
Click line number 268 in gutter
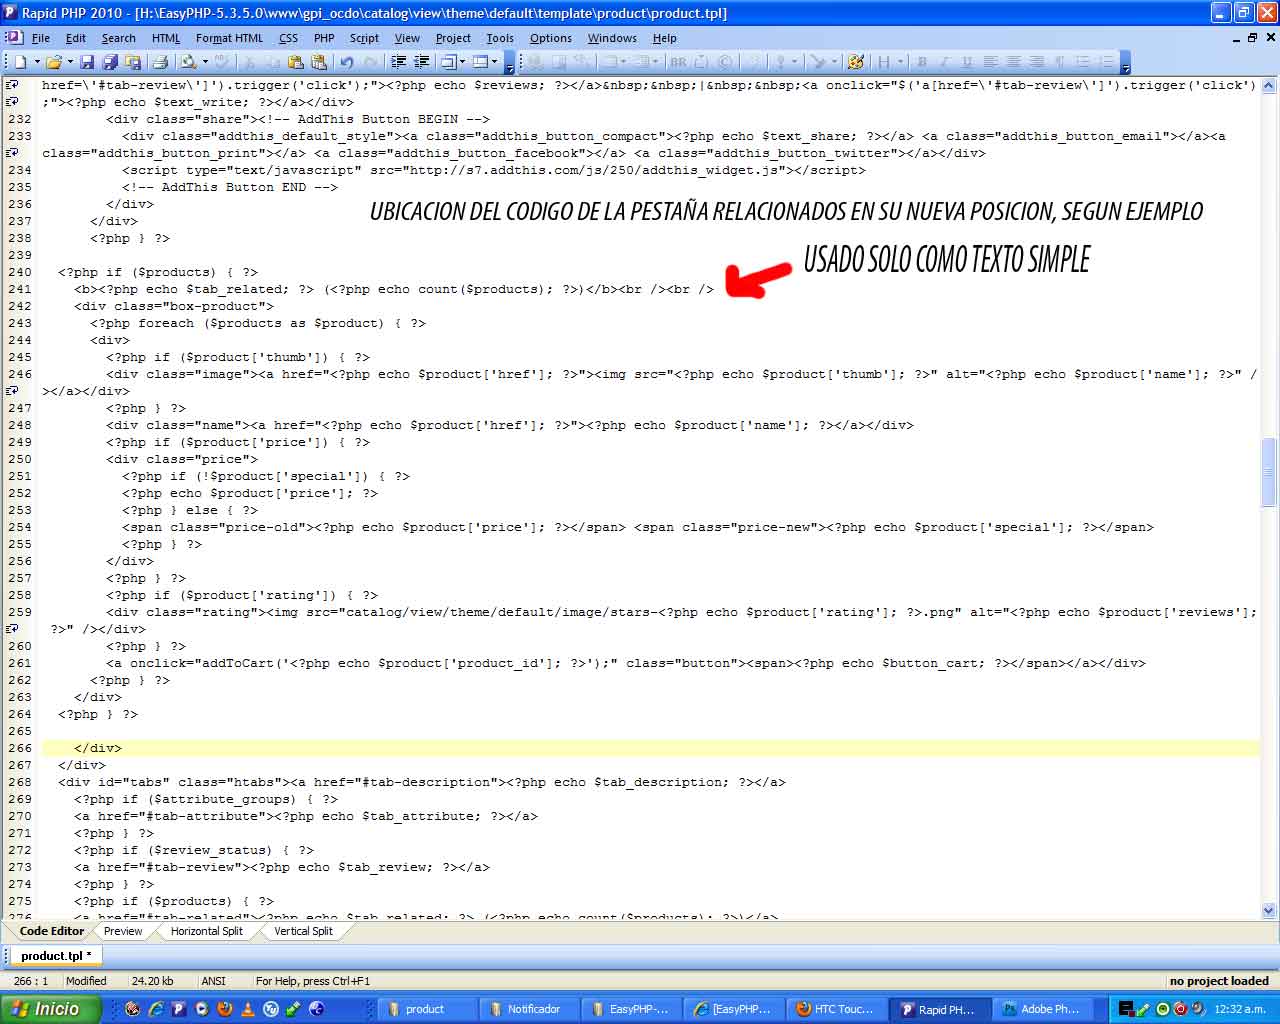tap(20, 782)
